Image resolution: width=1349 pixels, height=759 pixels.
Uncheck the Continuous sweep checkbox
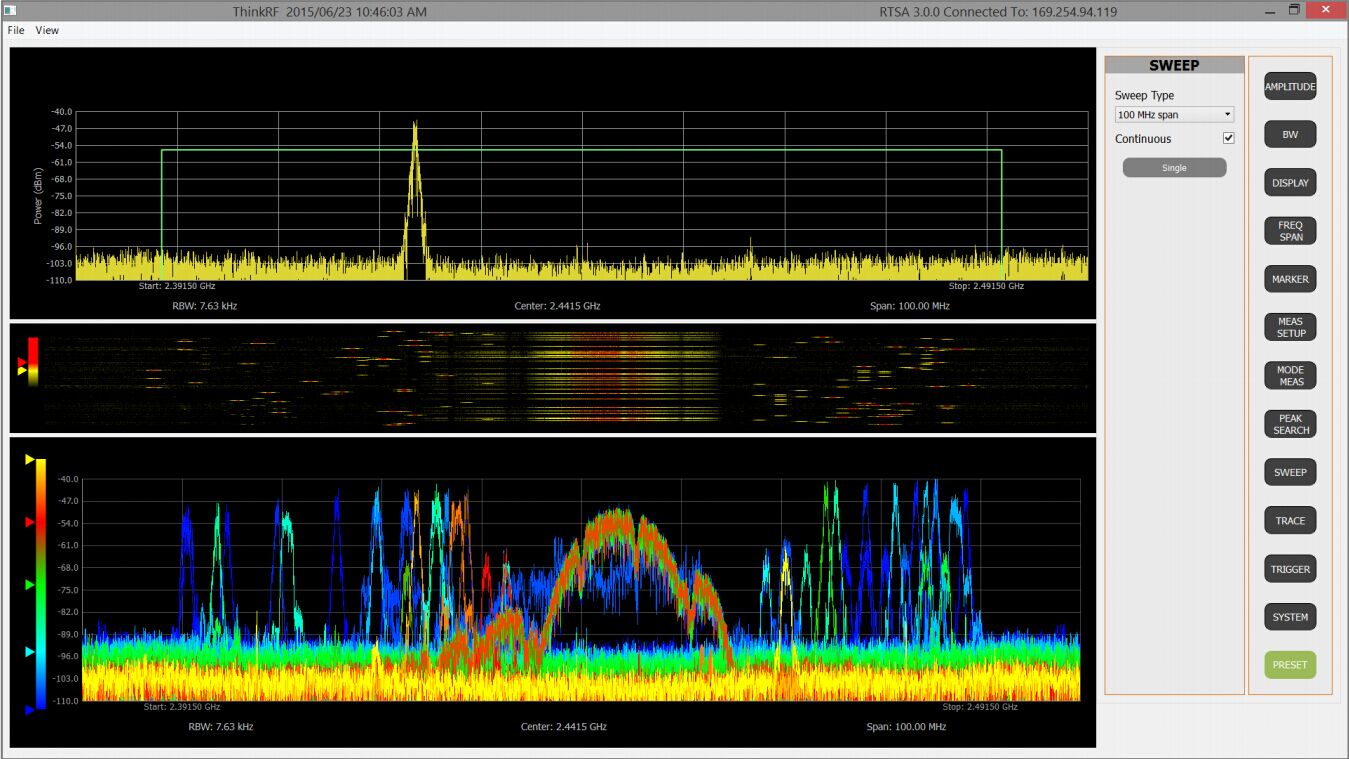pyautogui.click(x=1228, y=138)
